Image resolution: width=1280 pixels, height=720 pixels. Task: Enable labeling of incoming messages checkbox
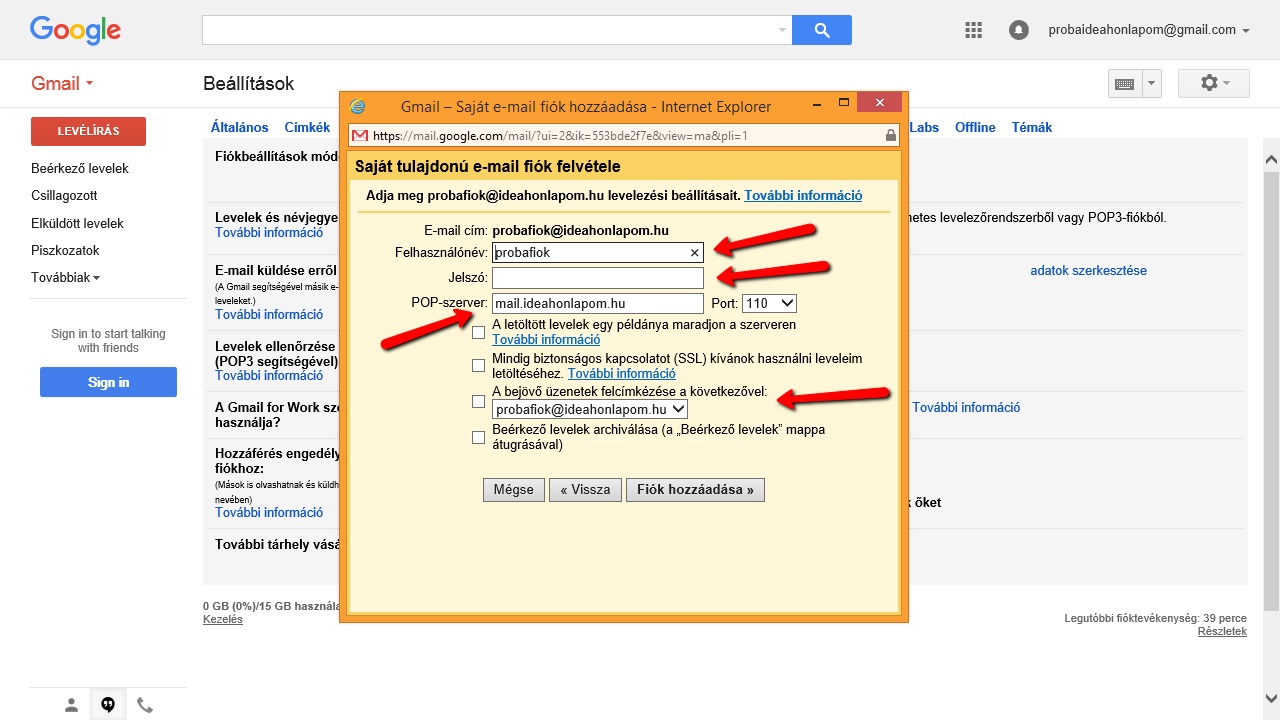(x=479, y=402)
